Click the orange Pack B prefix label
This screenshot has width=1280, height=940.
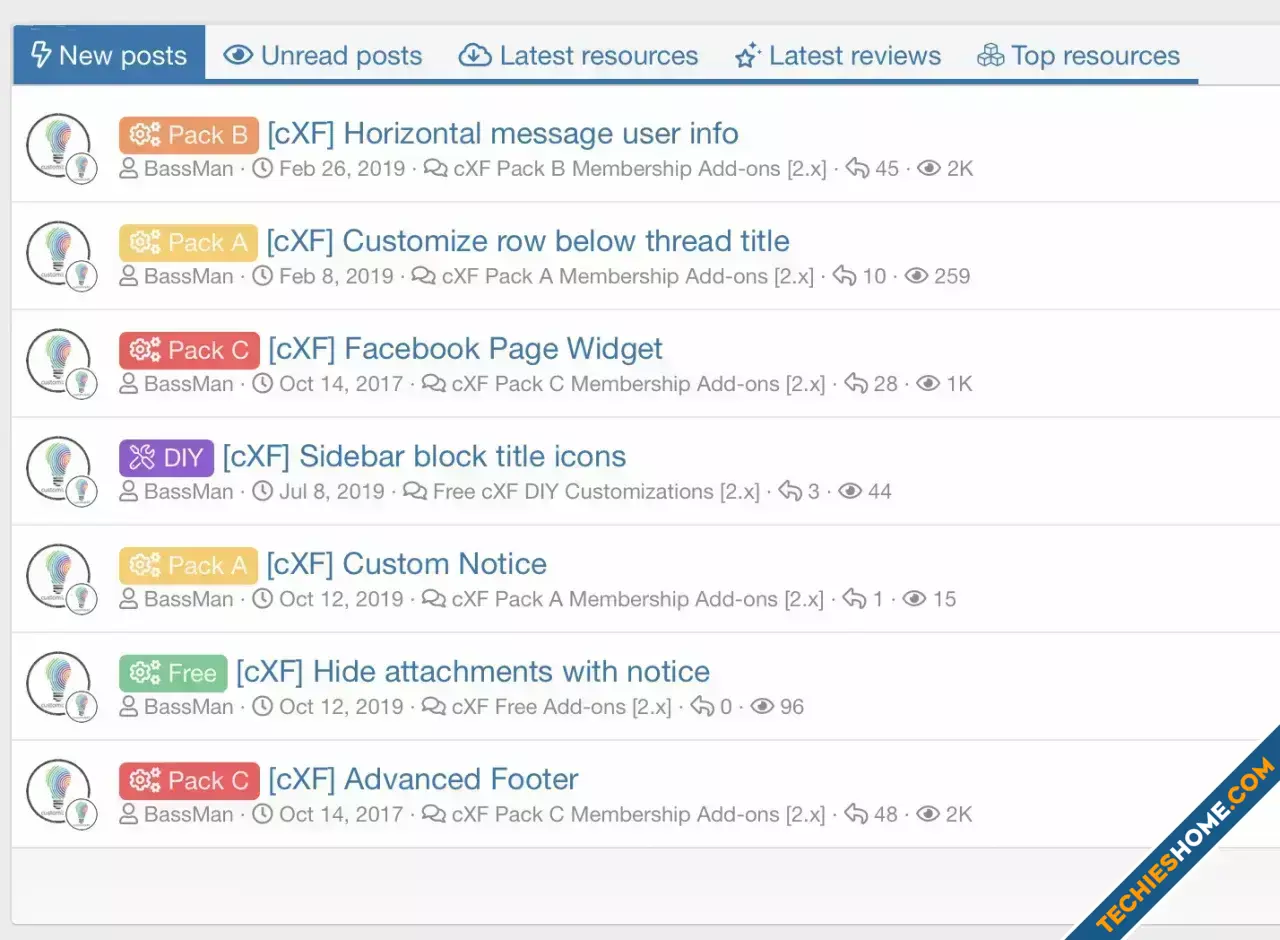point(189,134)
